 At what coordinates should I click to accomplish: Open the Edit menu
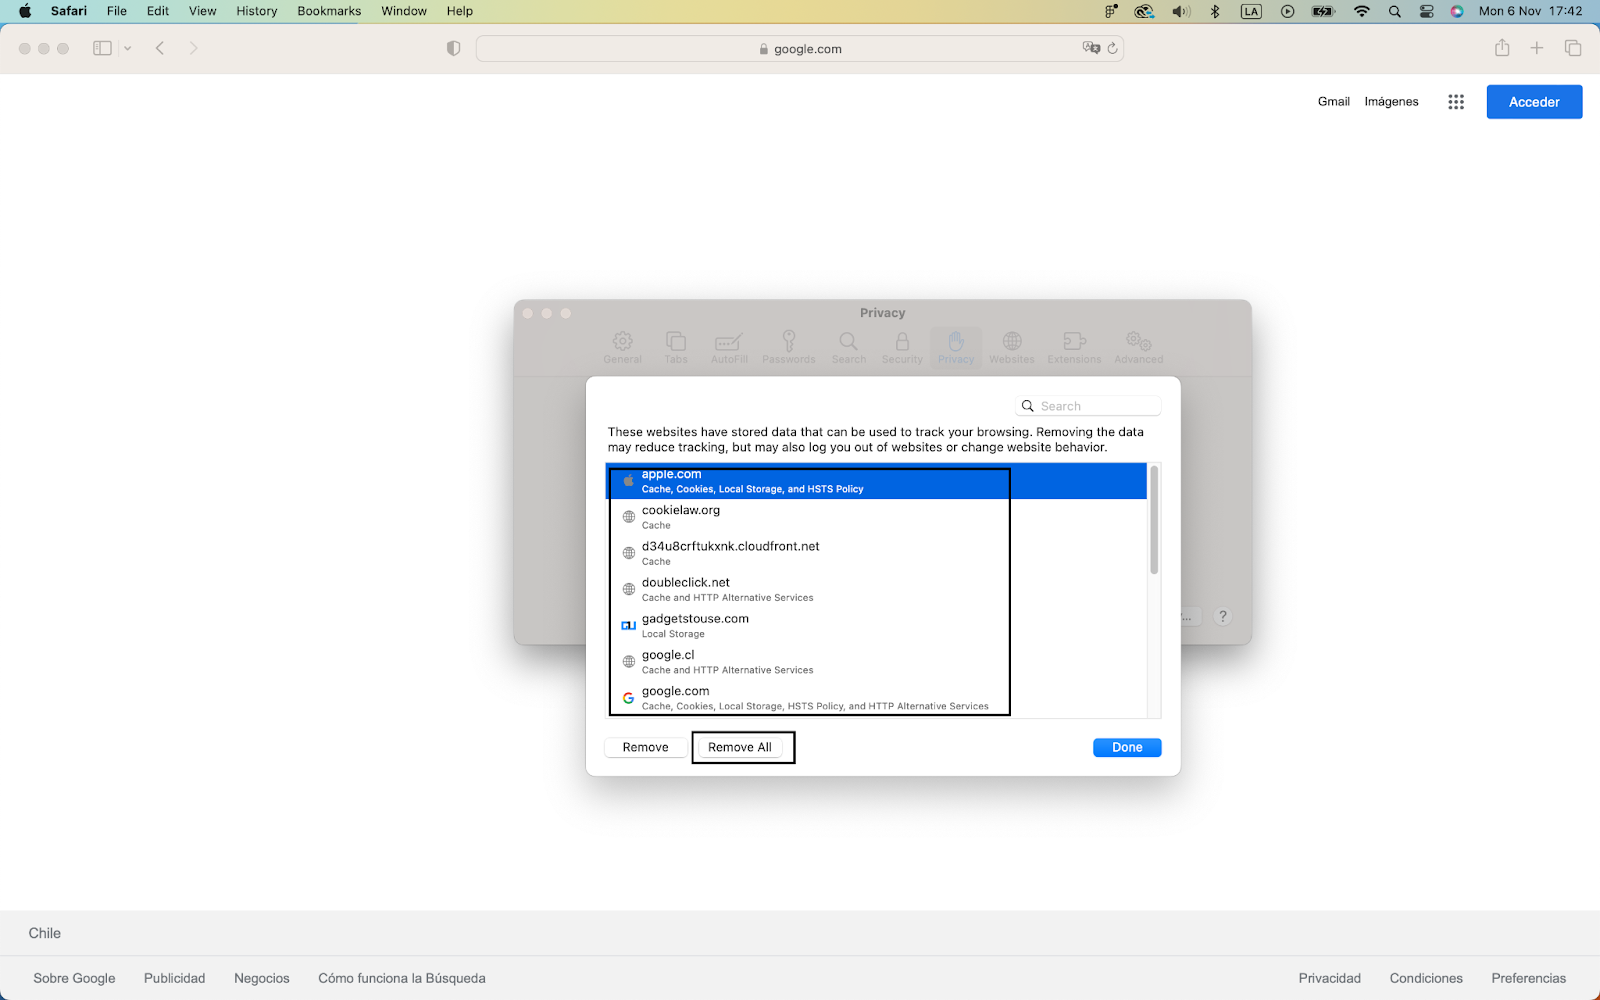[x=158, y=11]
